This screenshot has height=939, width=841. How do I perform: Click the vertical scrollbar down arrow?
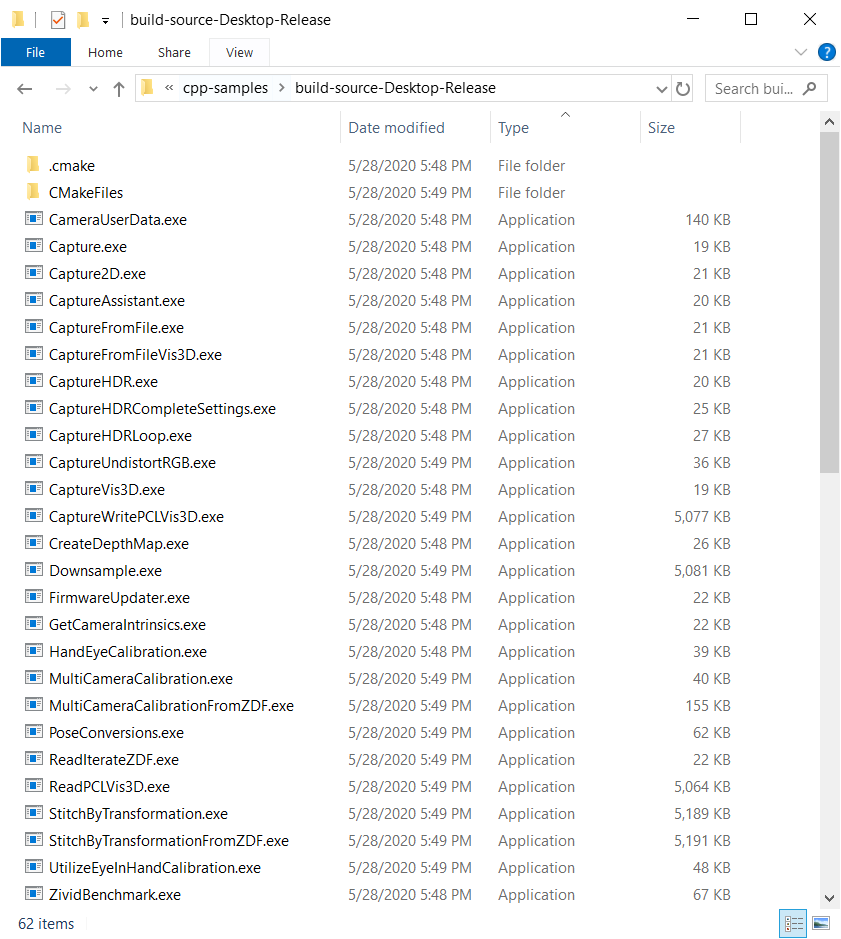[829, 898]
